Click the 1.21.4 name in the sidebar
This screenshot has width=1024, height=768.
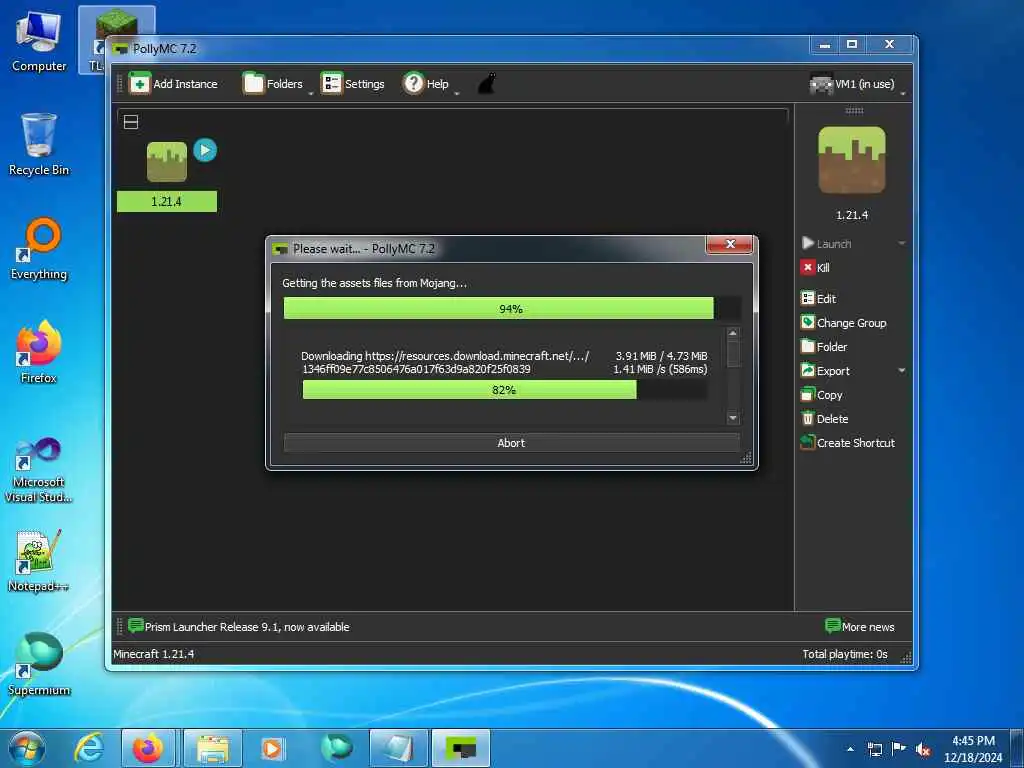[x=852, y=215]
